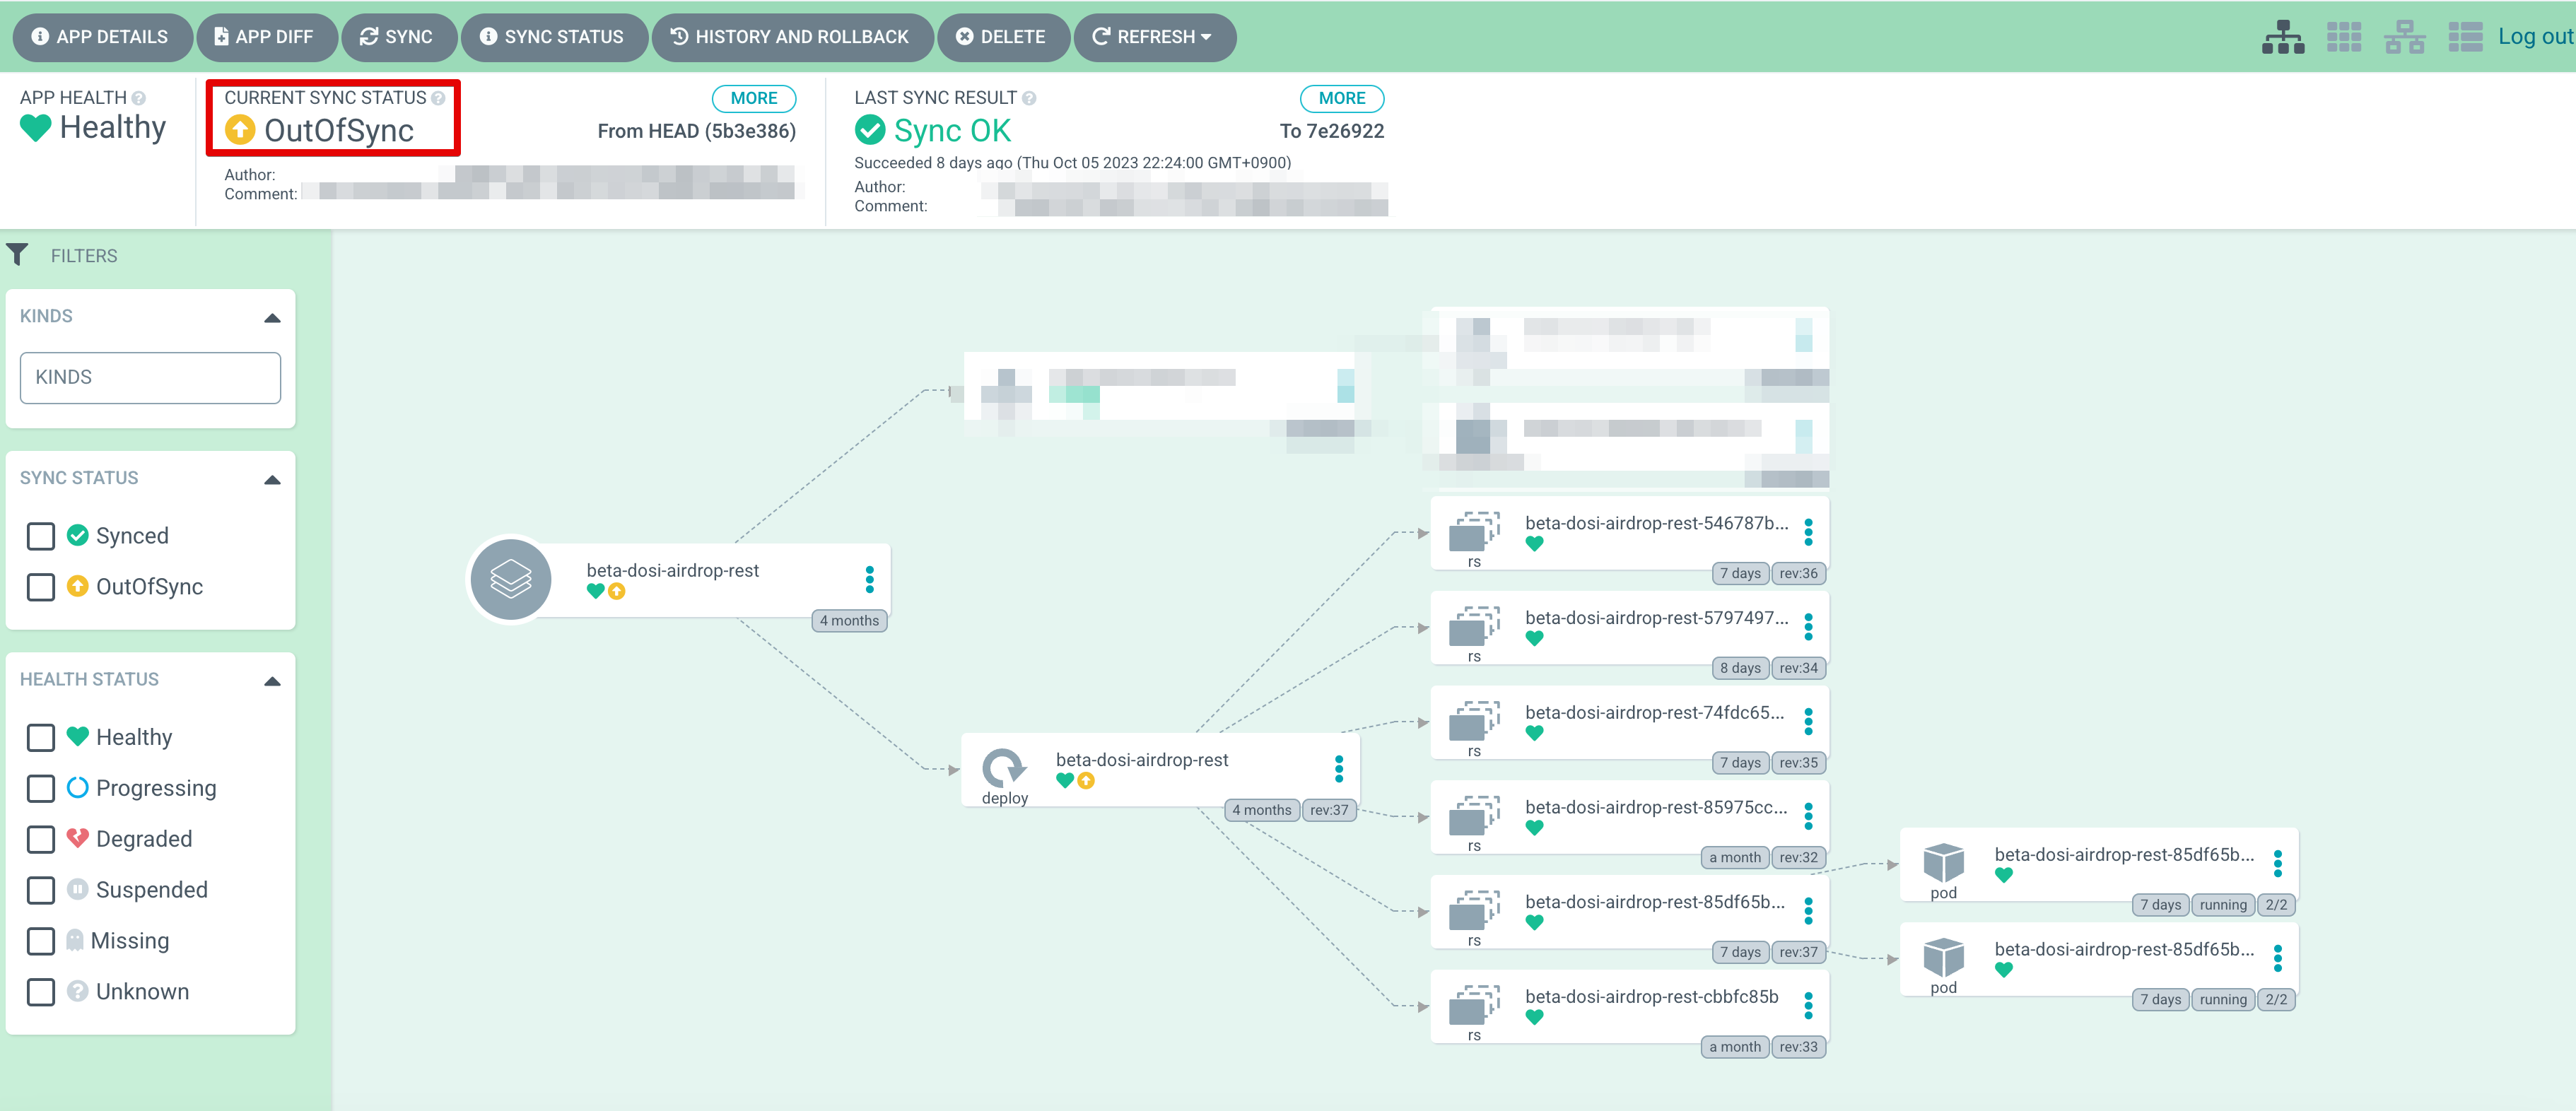Click MORE in the last sync result panel

pyautogui.click(x=1342, y=98)
